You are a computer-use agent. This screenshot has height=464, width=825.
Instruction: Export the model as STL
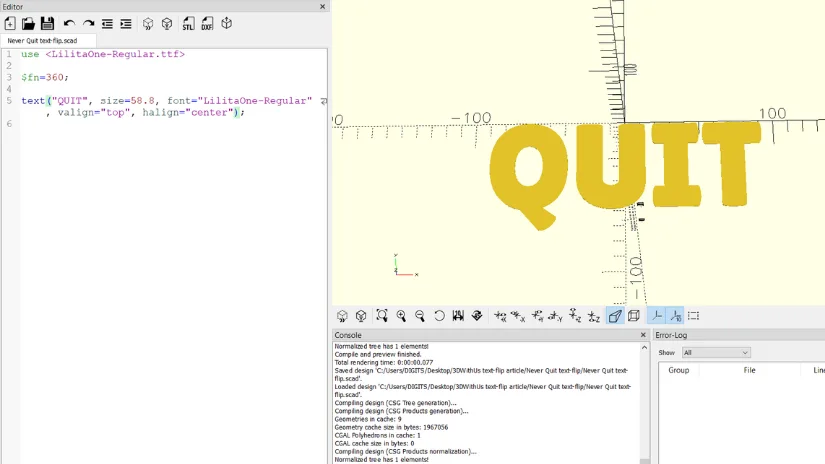(188, 24)
